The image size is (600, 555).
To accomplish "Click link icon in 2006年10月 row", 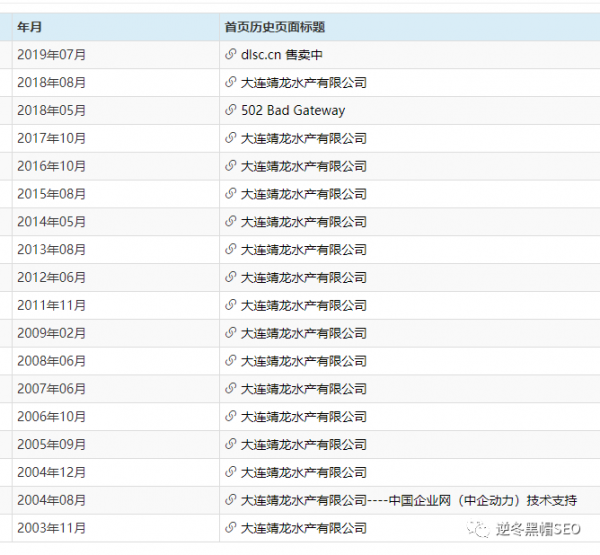I will pyautogui.click(x=230, y=416).
